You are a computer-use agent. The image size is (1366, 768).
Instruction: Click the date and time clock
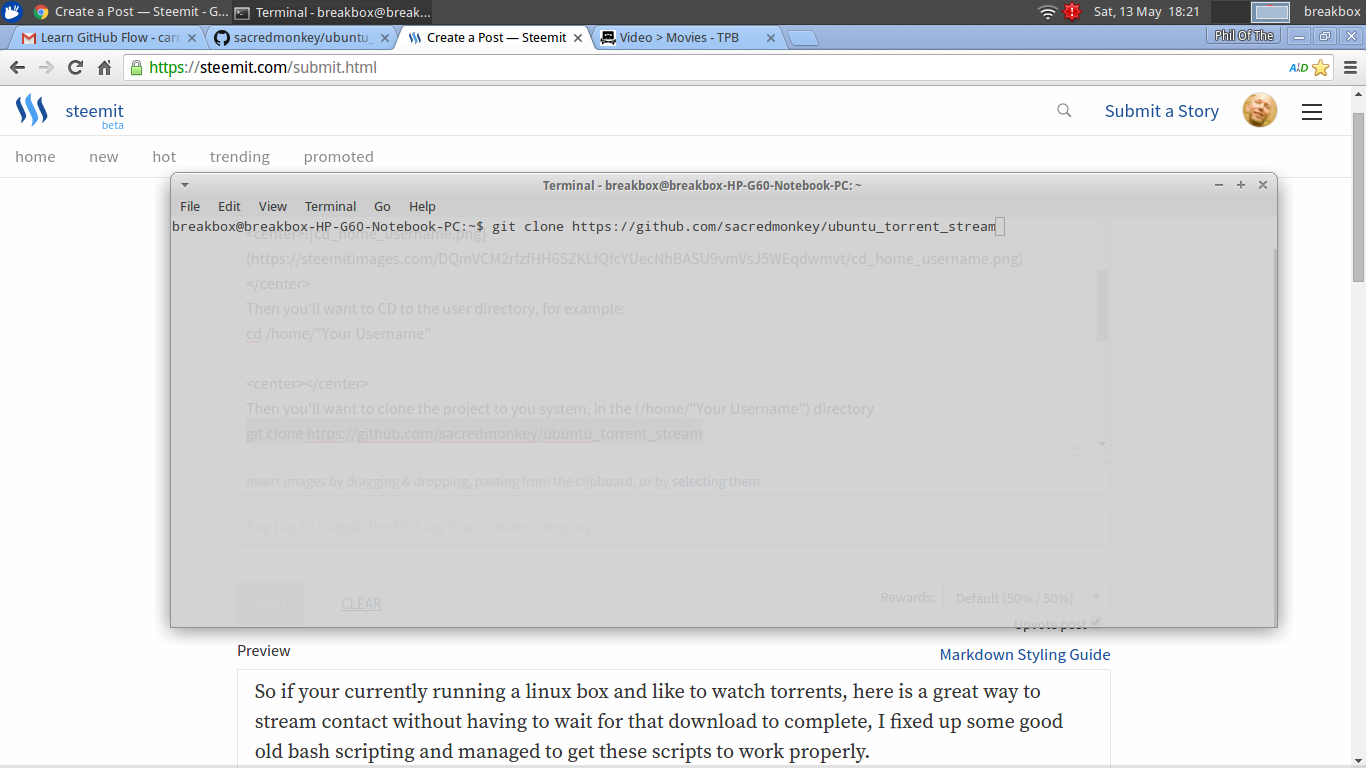(x=1146, y=12)
